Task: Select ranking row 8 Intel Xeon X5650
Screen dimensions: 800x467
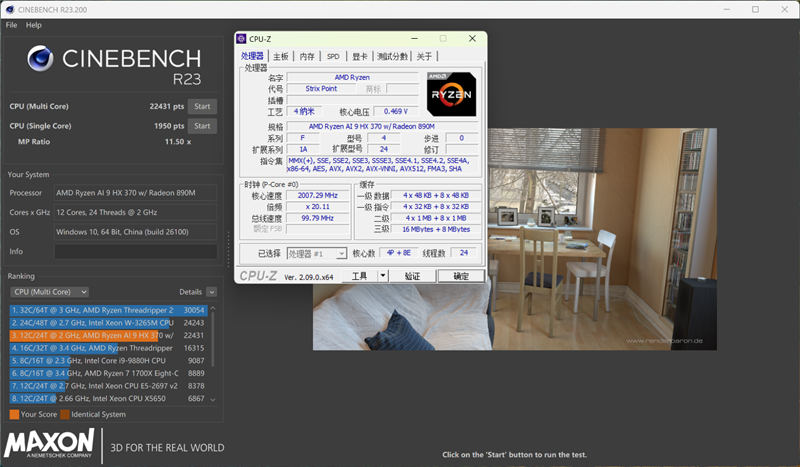Action: [109, 399]
